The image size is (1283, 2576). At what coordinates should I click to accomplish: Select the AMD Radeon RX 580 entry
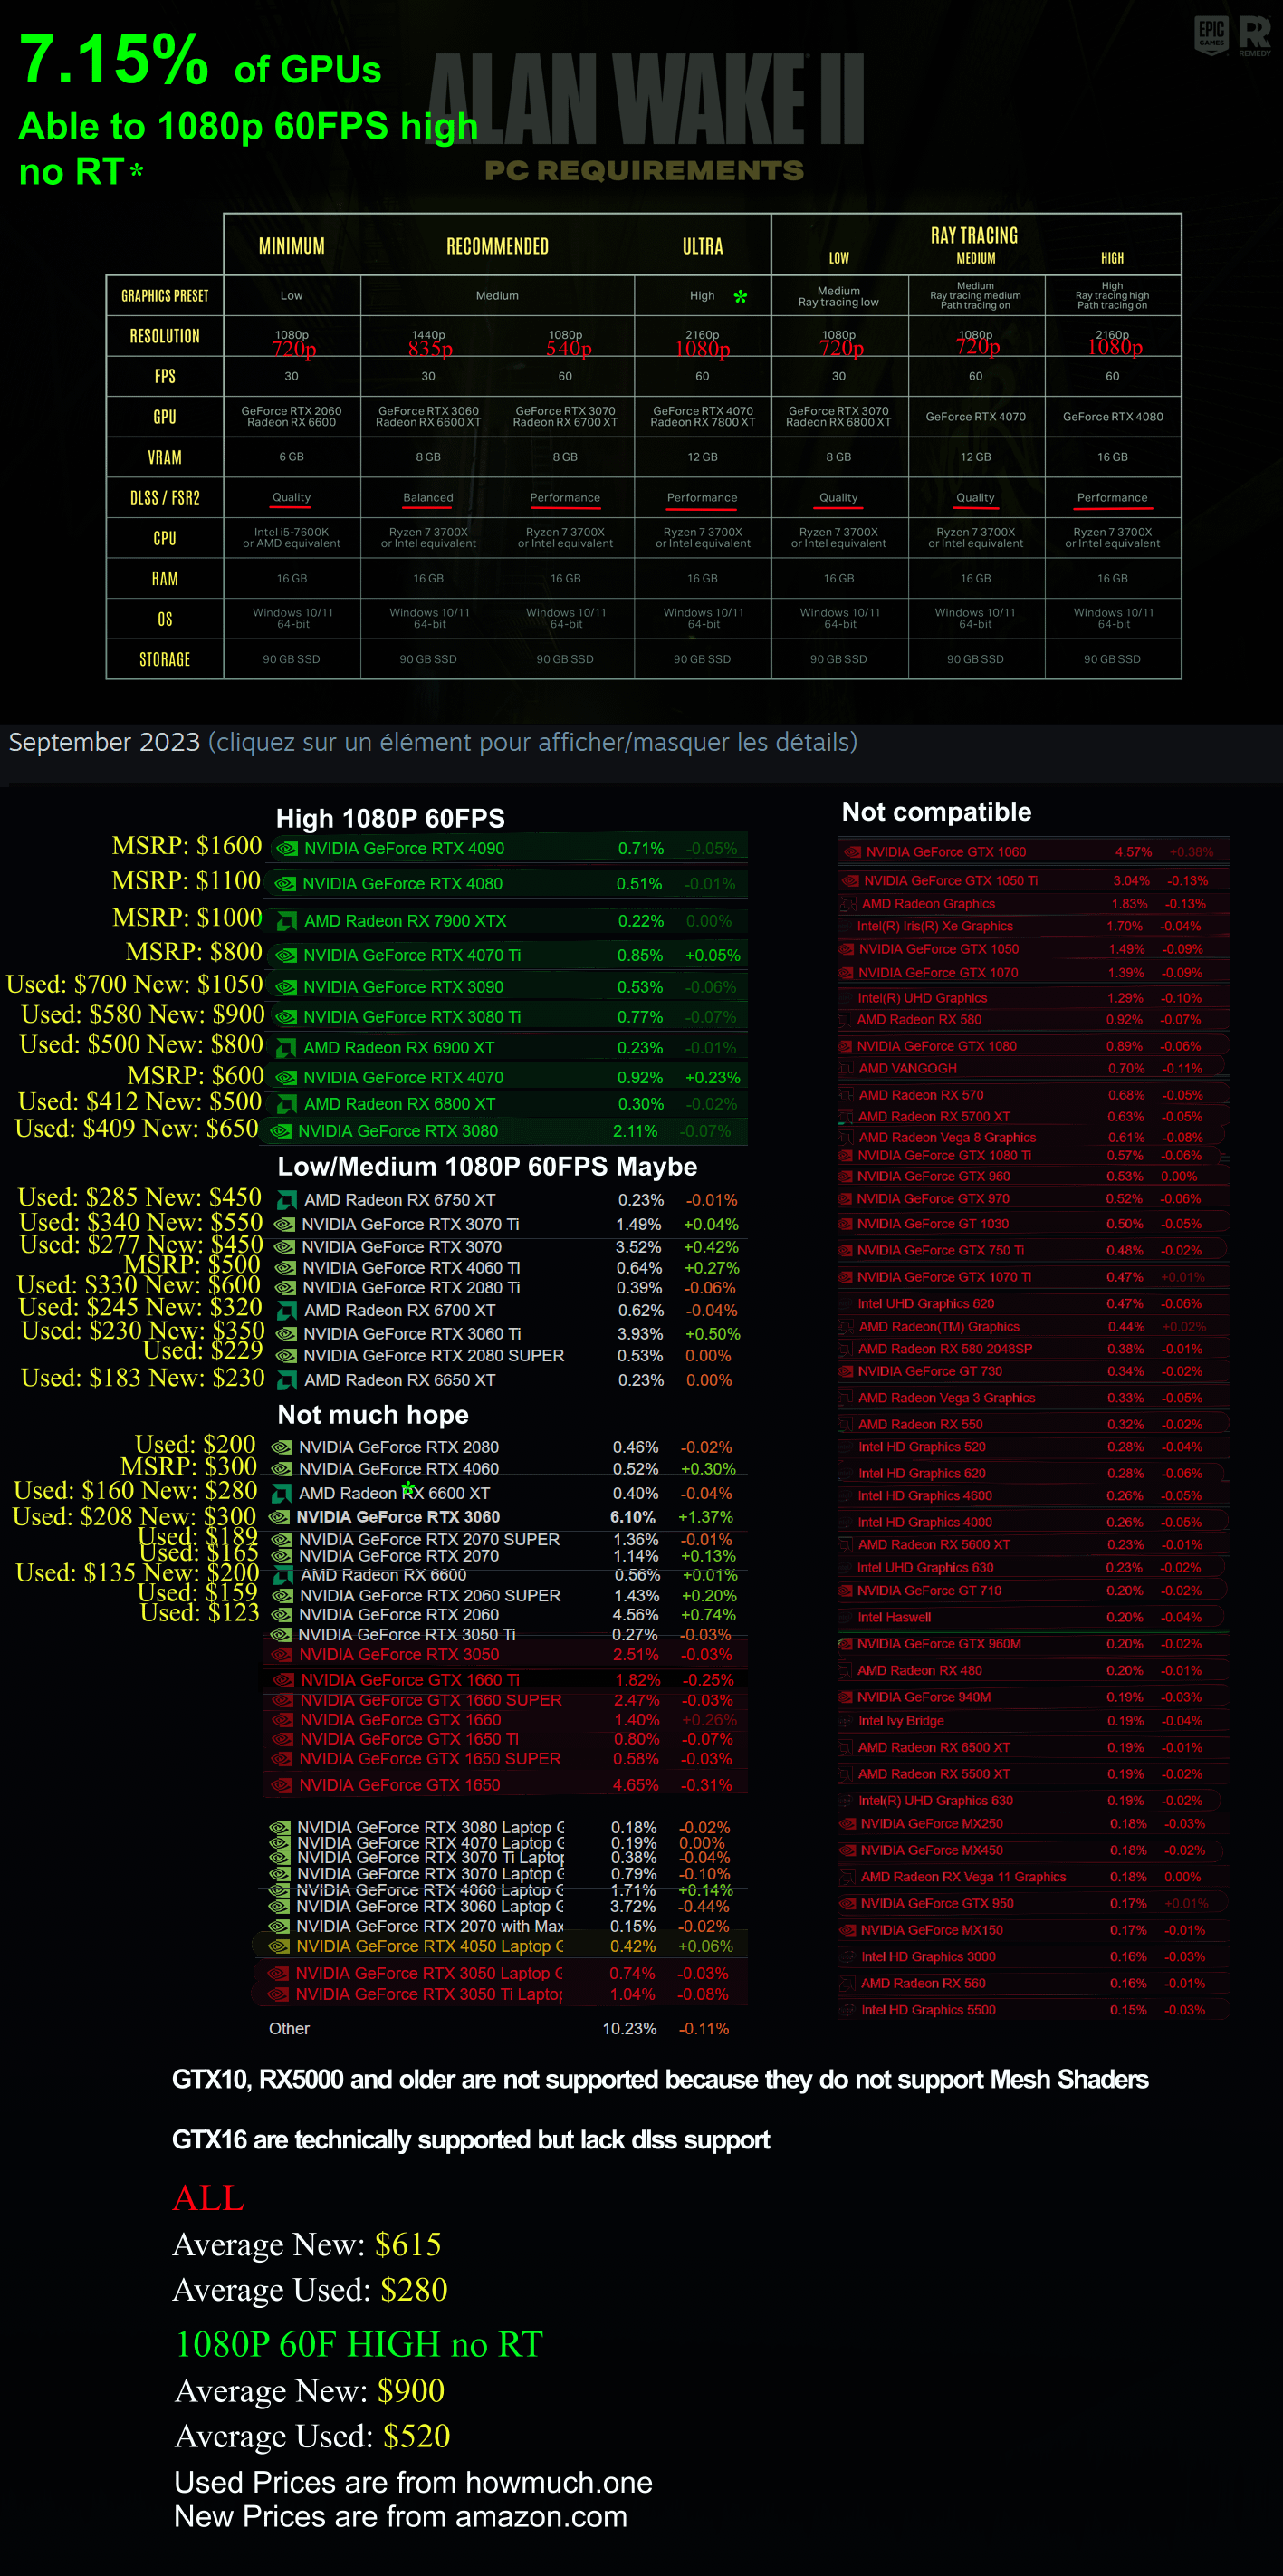coord(1034,1019)
